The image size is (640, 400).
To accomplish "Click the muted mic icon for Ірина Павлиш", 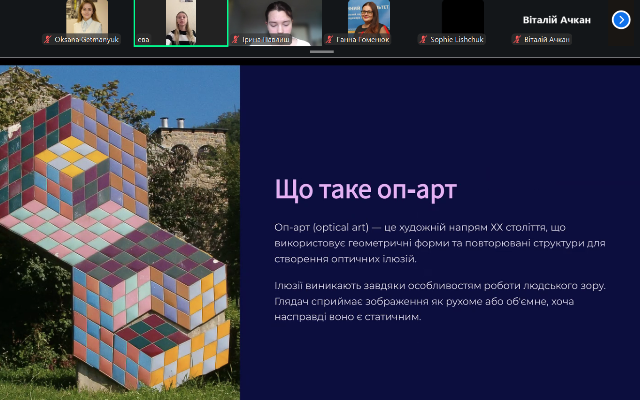I will 236,39.
